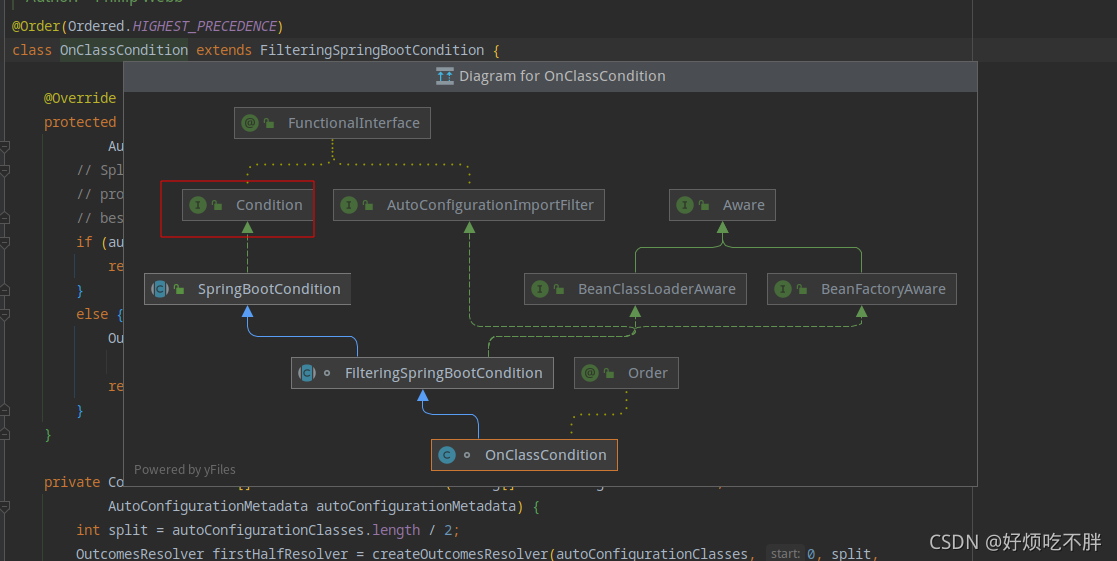Click interface icon on BeanClassLoaderAware node
This screenshot has height=561, width=1117.
tap(540, 289)
